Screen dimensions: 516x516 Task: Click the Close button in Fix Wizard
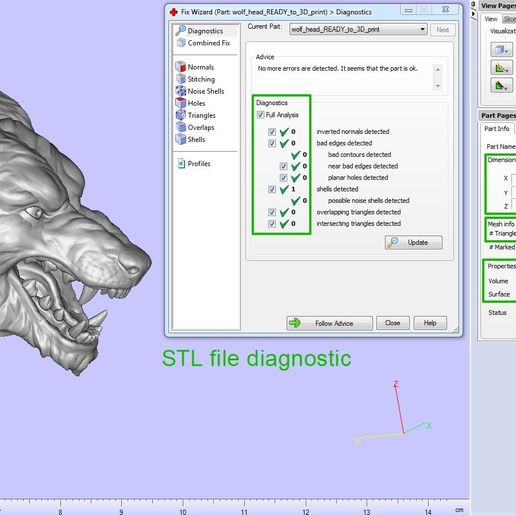tap(393, 323)
